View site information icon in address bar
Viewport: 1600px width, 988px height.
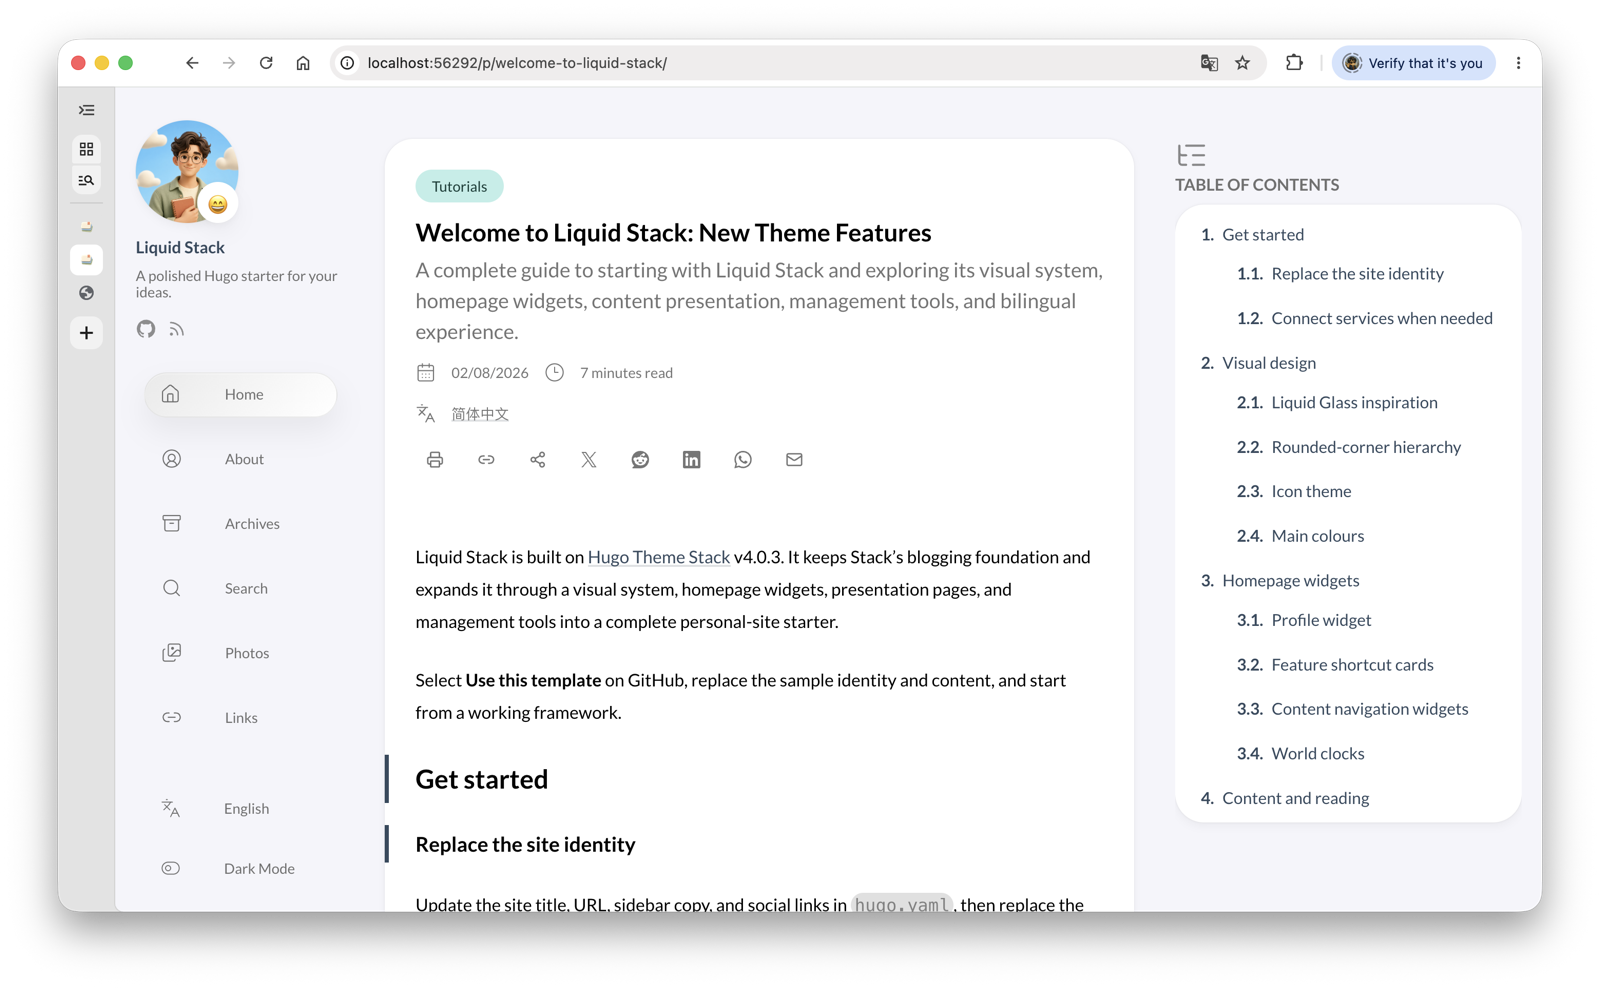pos(347,63)
